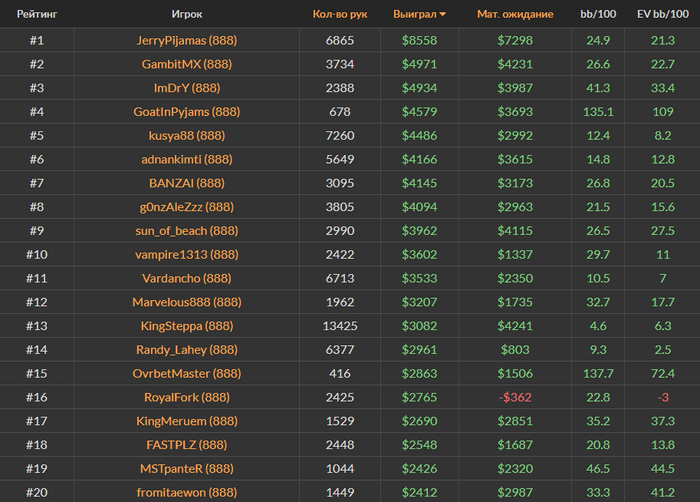Select sun_of_beach (888) player link

point(186,230)
